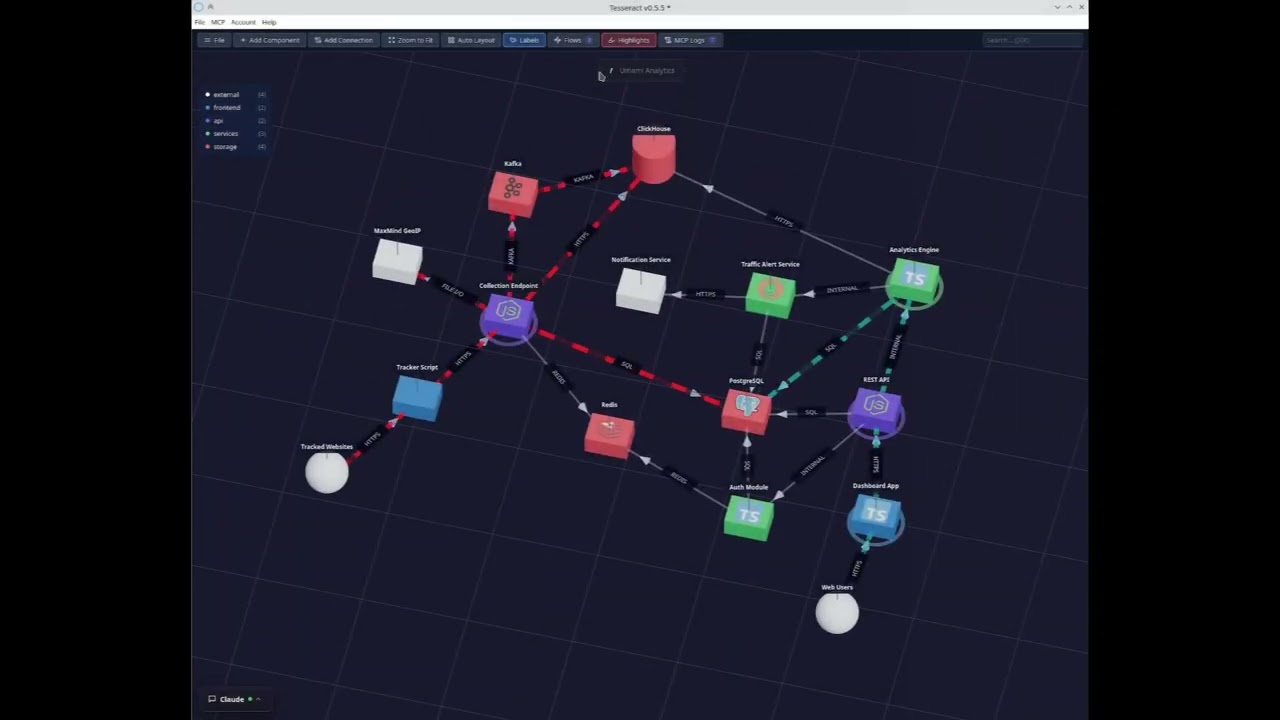Toggle Highlights mode
The width and height of the screenshot is (1280, 720).
629,40
